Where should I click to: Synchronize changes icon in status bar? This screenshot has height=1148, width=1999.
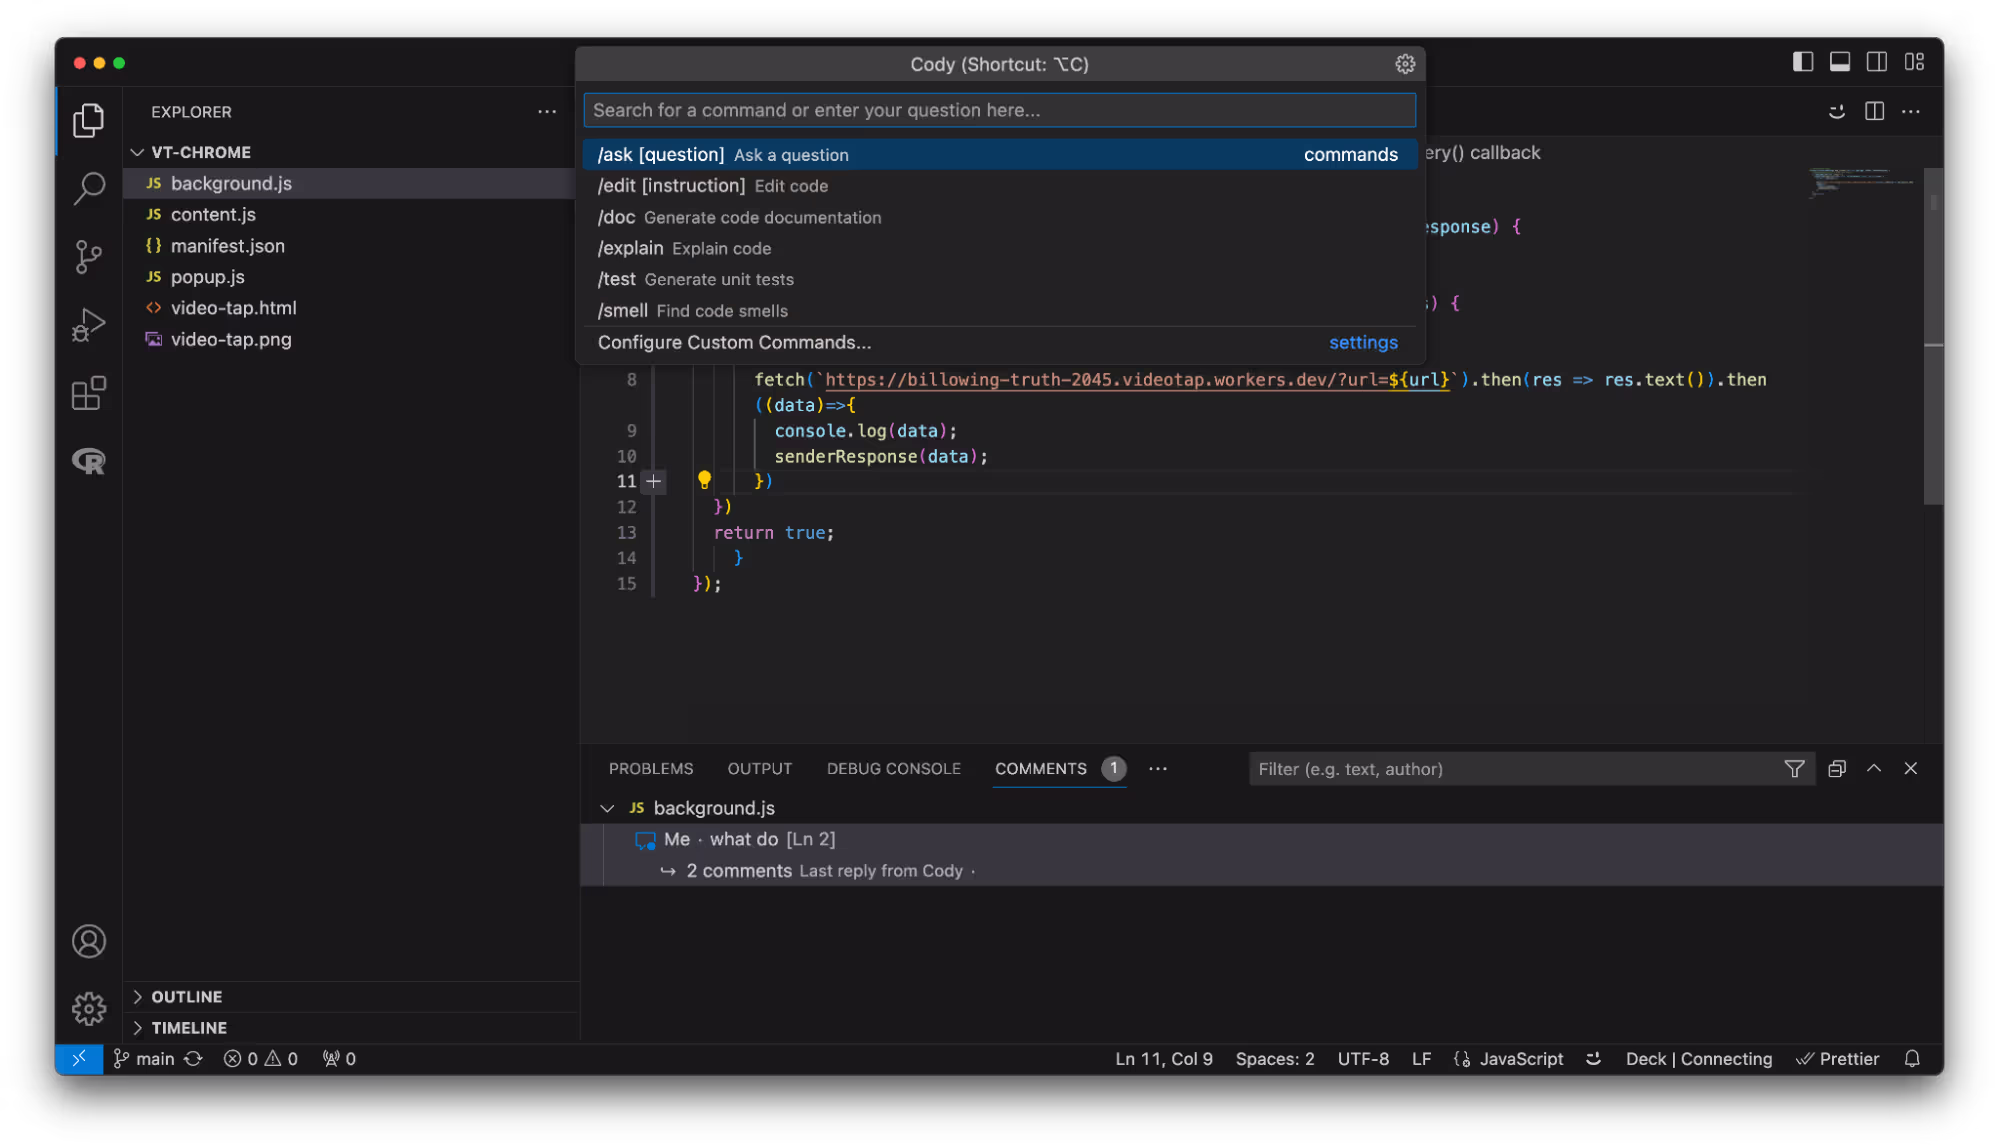pyautogui.click(x=193, y=1058)
